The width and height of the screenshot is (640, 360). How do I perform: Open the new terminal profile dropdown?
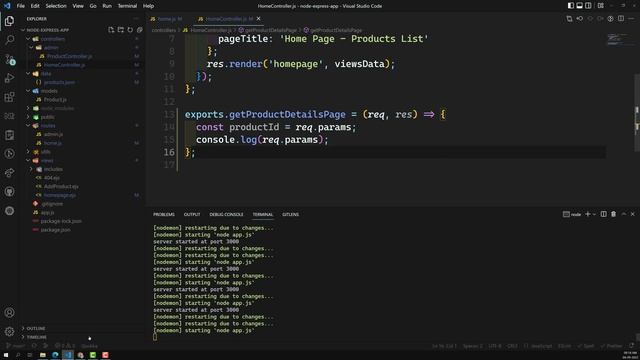tap(594, 214)
